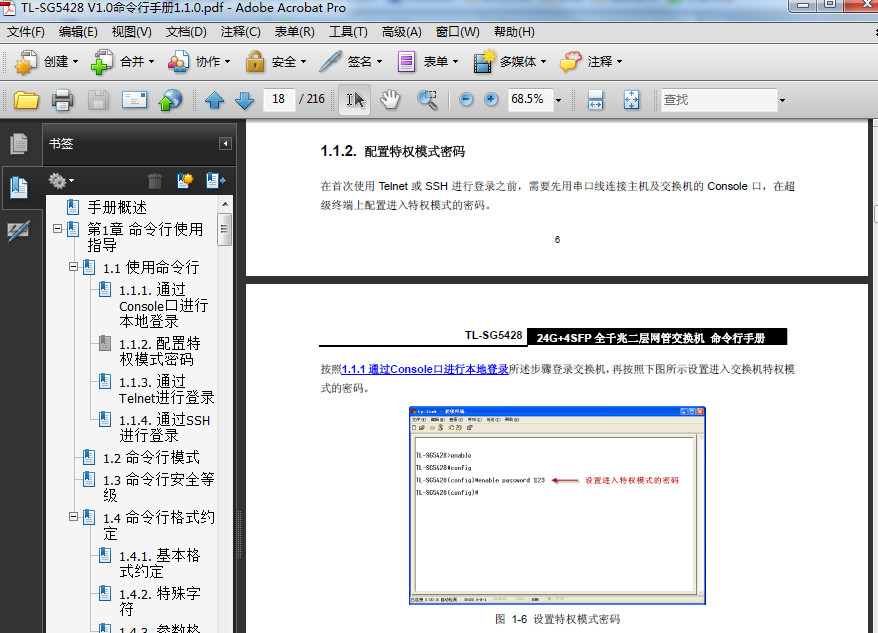878x633 pixels.
Task: Activate the Hand pan tool
Action: 390,100
